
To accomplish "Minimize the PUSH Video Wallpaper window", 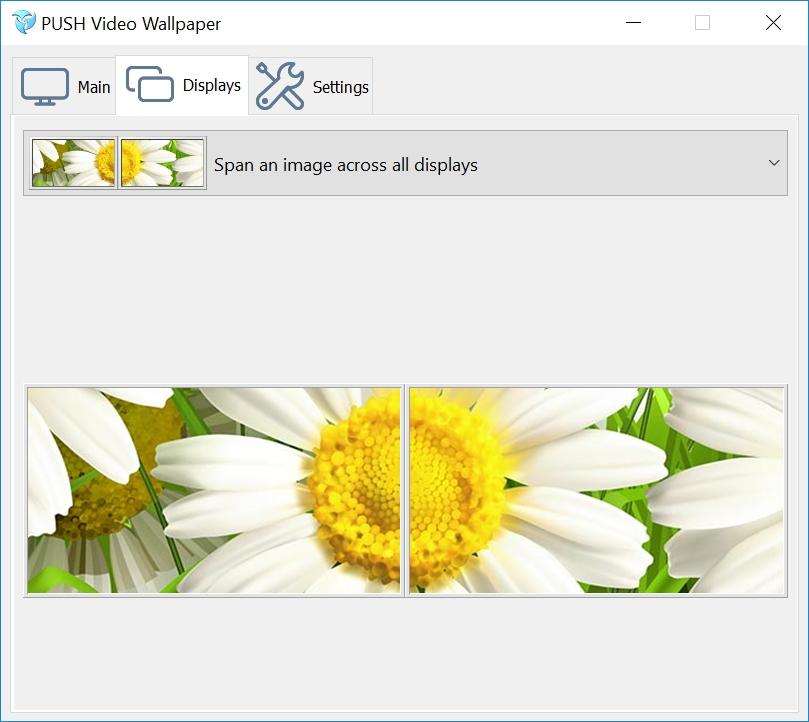I will click(634, 23).
